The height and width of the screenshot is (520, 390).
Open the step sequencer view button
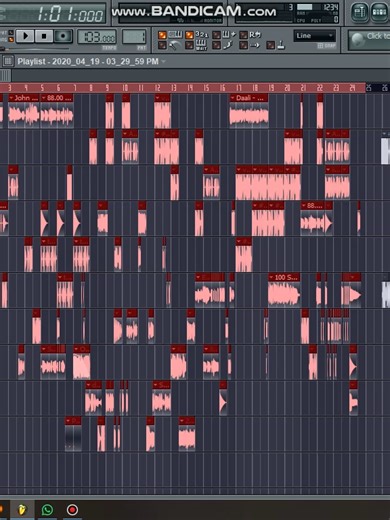[x=379, y=12]
